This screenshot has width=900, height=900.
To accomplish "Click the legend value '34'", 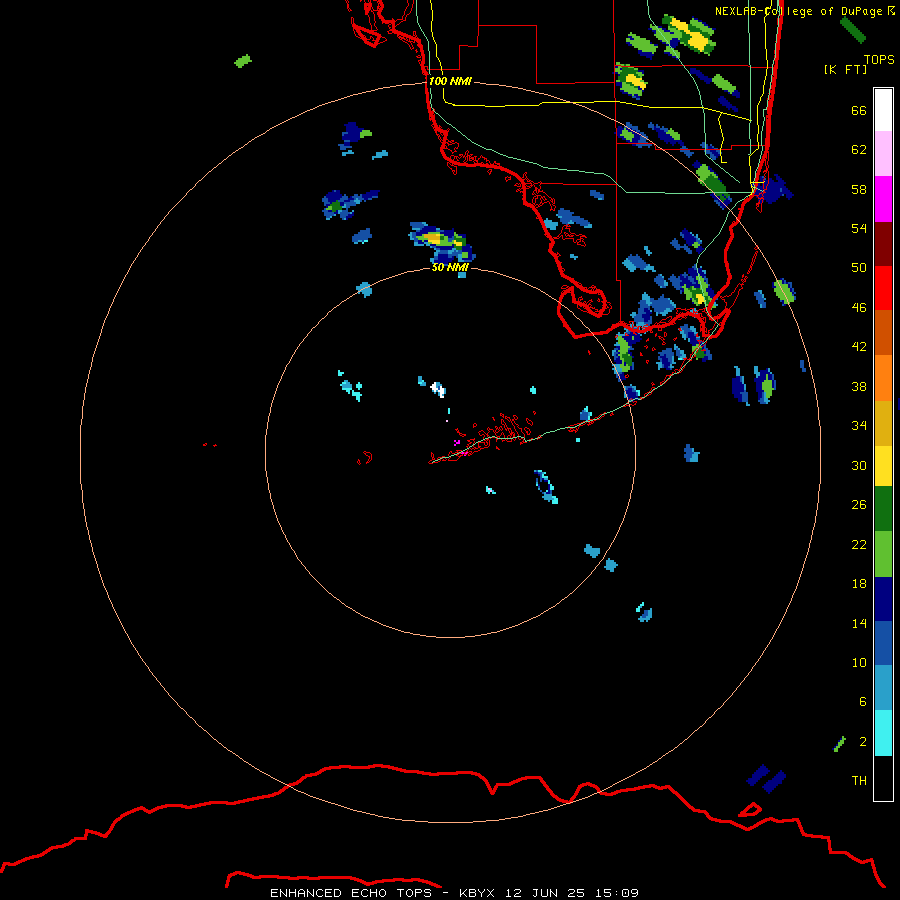I will [x=859, y=425].
